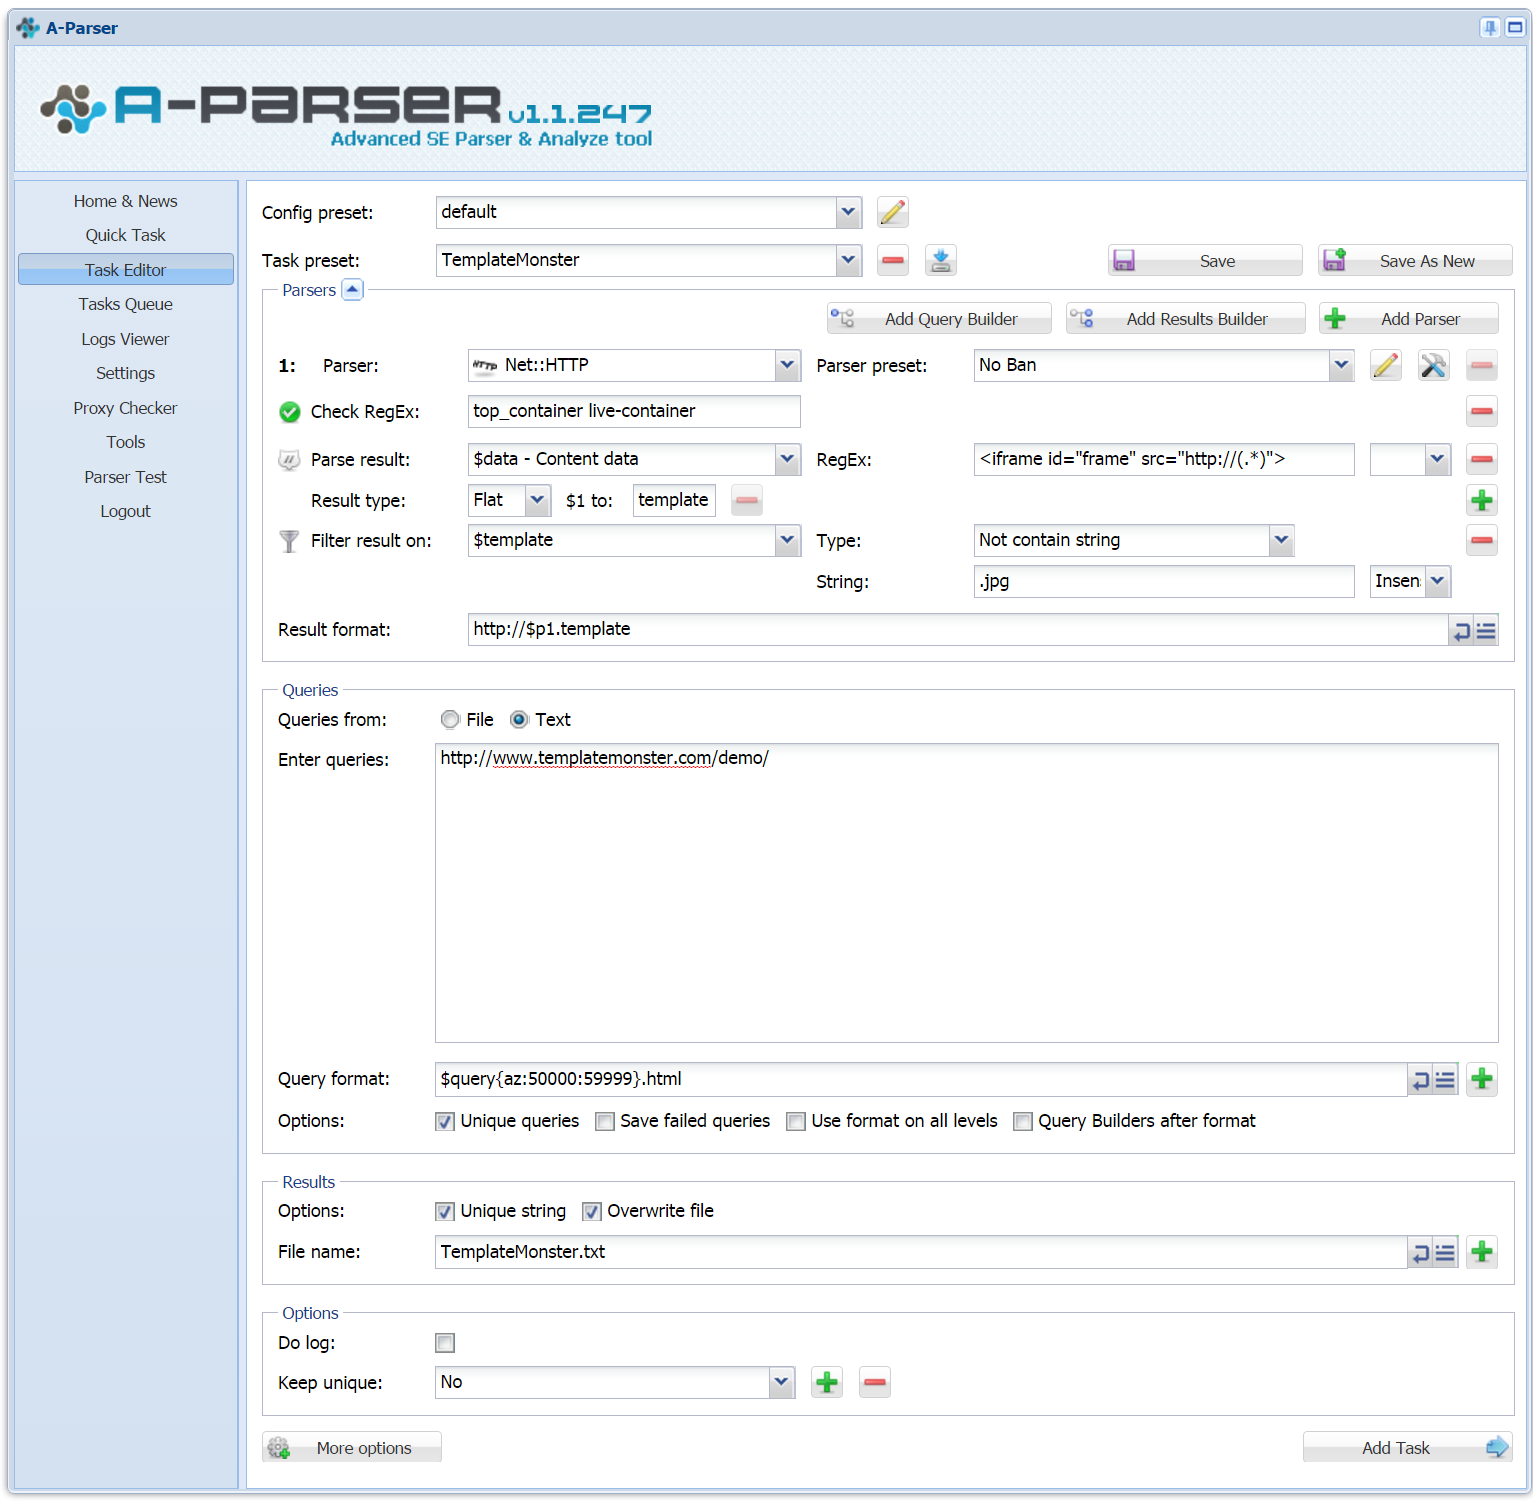This screenshot has width=1533, height=1508.
Task: Go to Home & News
Action: click(125, 201)
